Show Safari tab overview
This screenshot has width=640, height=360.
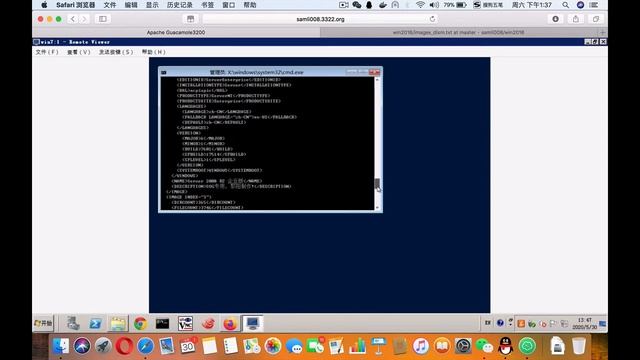pos(596,19)
